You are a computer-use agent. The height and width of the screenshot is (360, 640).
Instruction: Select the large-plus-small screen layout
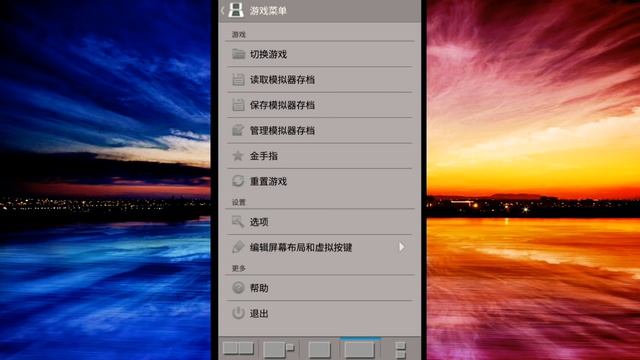coord(279,350)
